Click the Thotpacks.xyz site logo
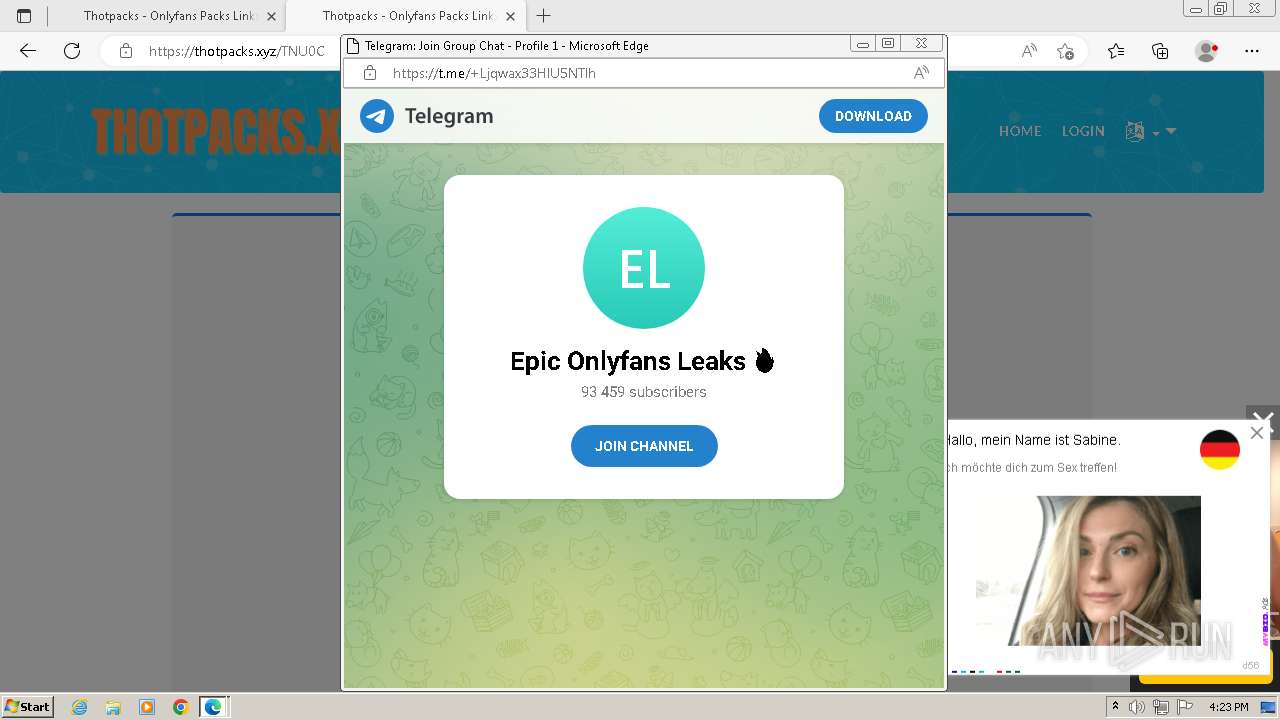This screenshot has height=720, width=1280. coord(215,131)
